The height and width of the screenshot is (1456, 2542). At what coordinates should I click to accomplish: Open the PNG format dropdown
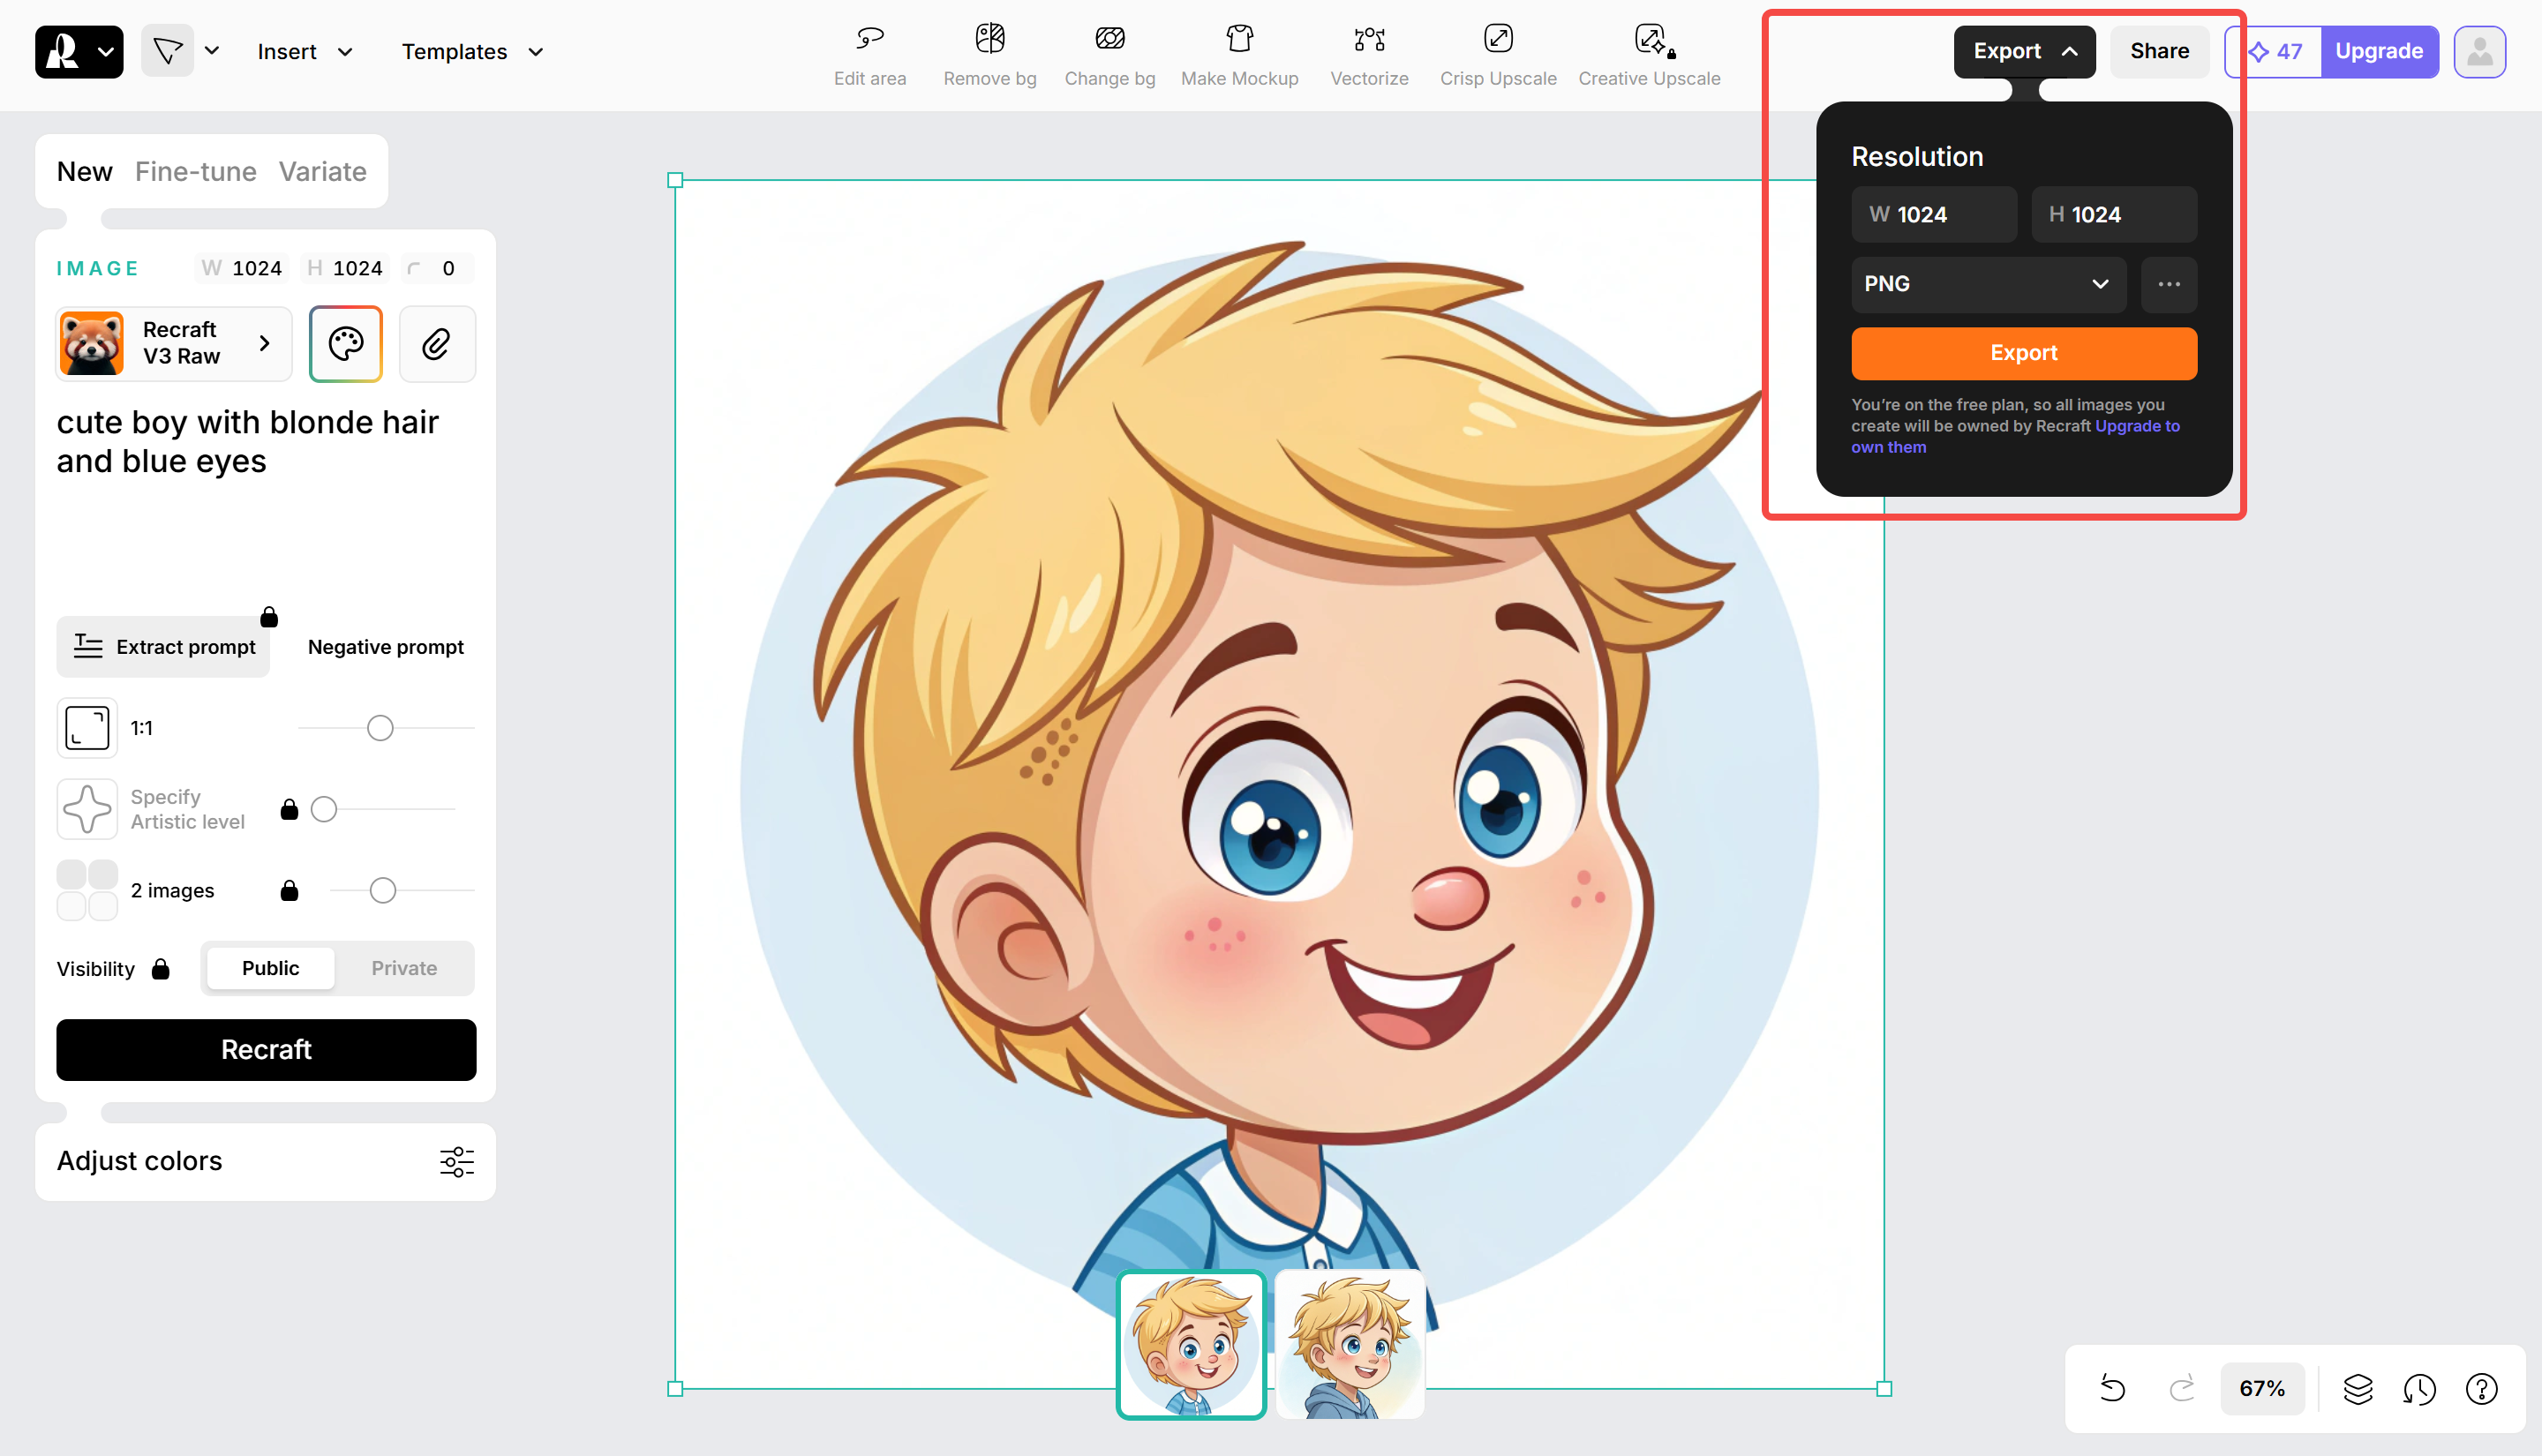[1987, 284]
